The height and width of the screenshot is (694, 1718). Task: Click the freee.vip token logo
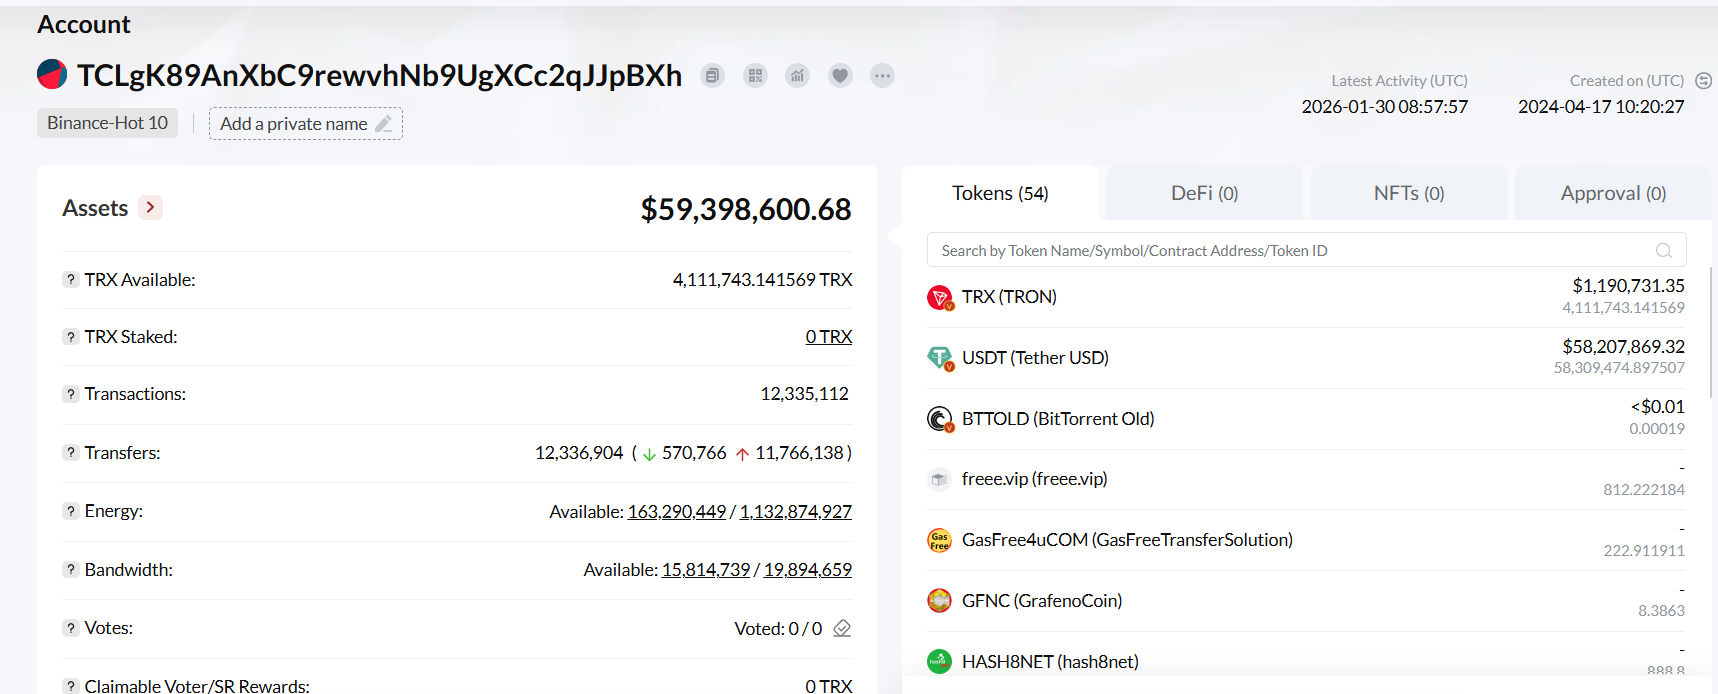(x=939, y=479)
